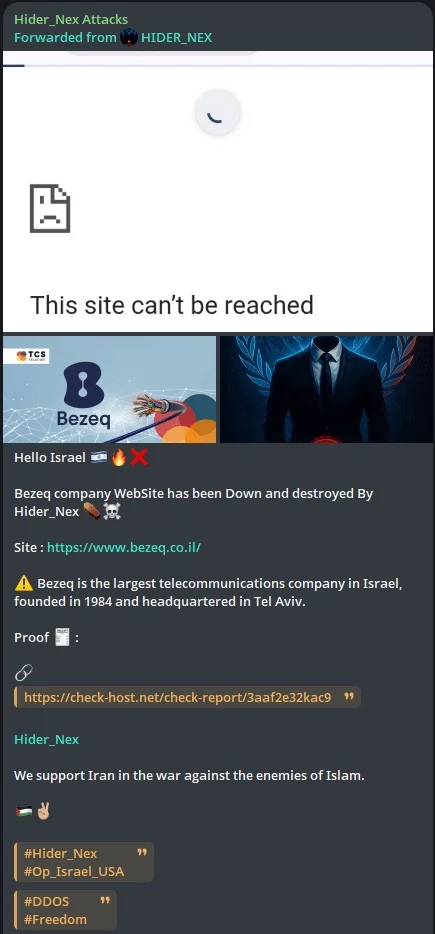This screenshot has width=435, height=934.
Task: Click the warning triangle emoji
Action: click(x=24, y=583)
